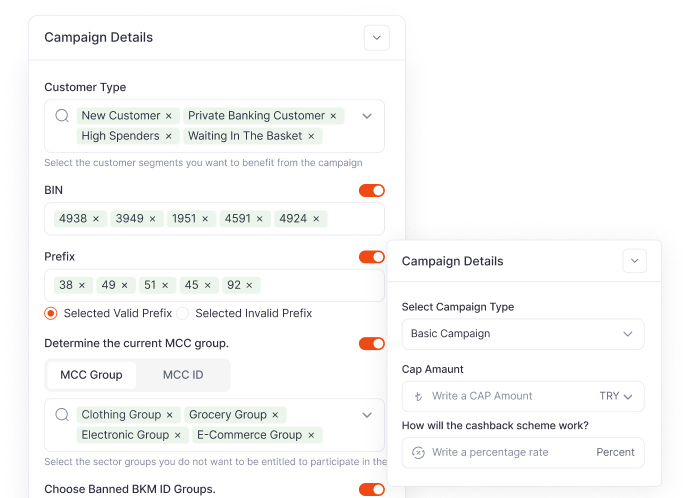
Task: Select the Selected Invalid Prefix radio button
Action: 183,313
